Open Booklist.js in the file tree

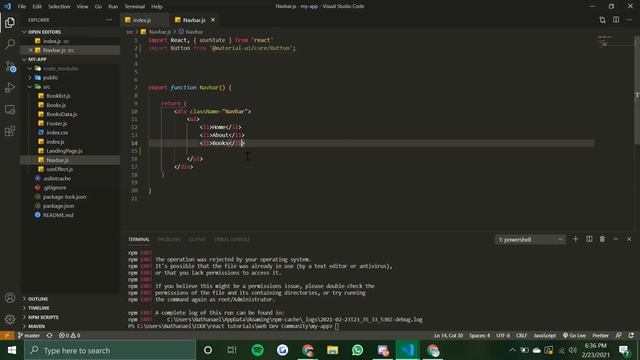point(58,96)
